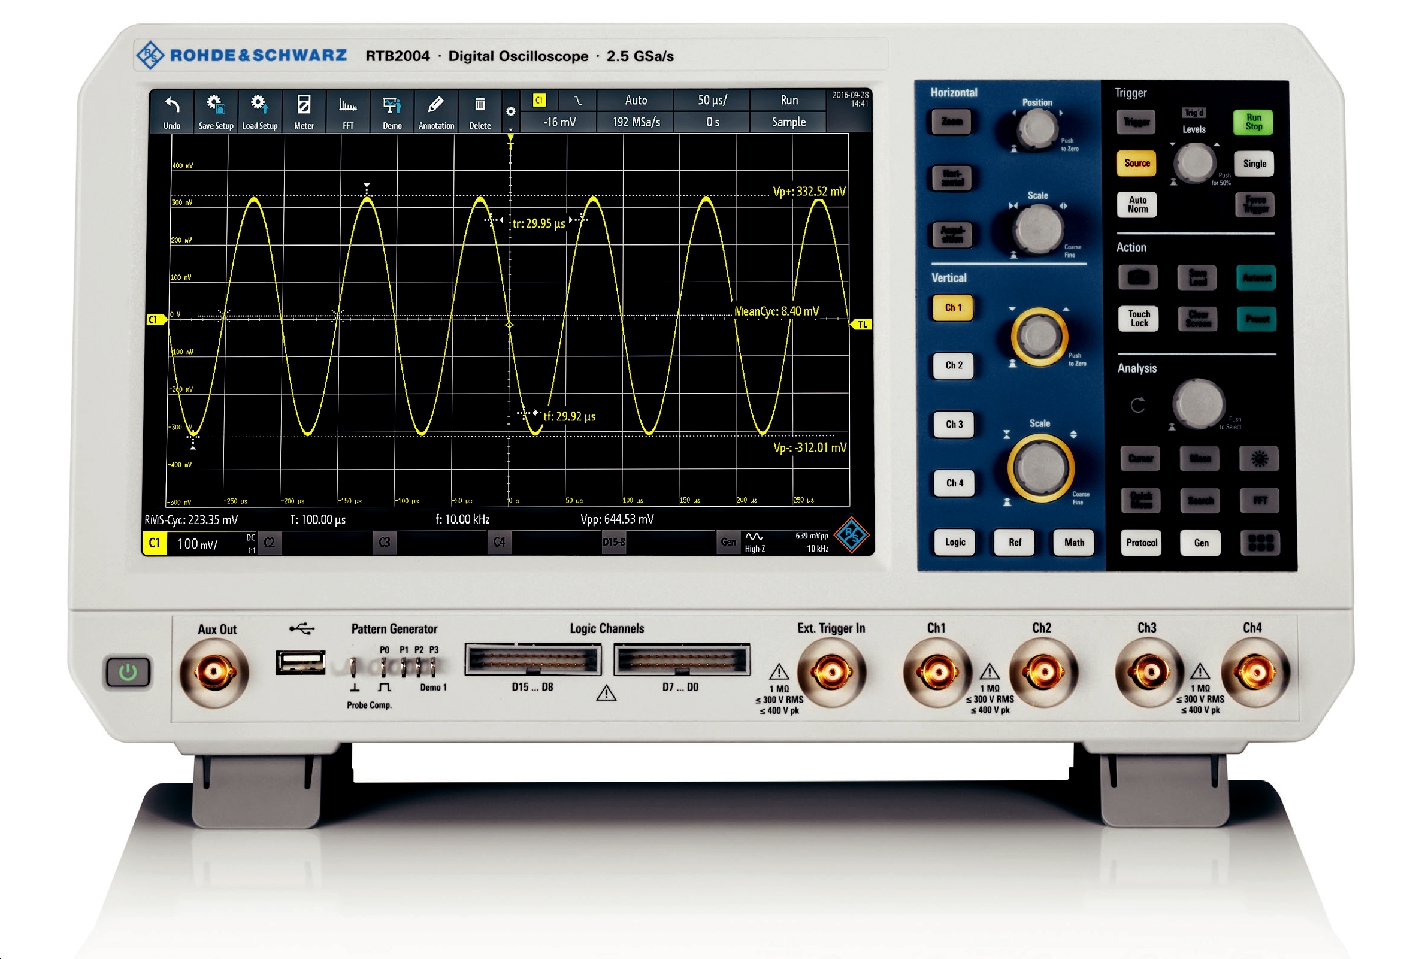Tap the yellow C1 ground marker on waveform
The image size is (1410, 959).
point(155,320)
